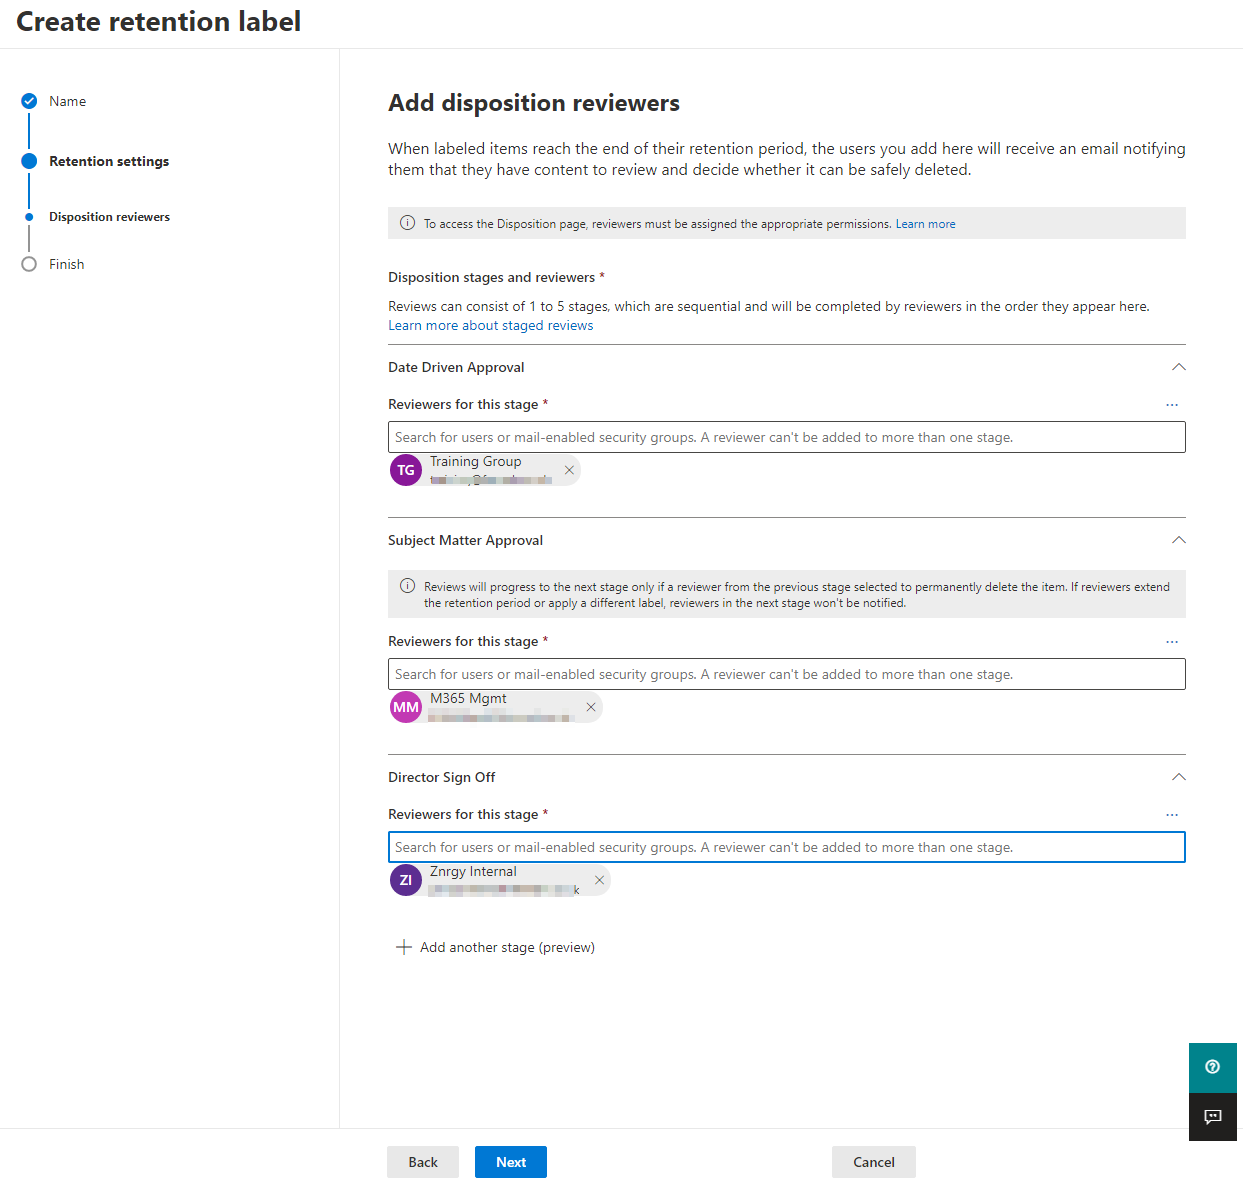Jump to the Finish step

point(66,264)
